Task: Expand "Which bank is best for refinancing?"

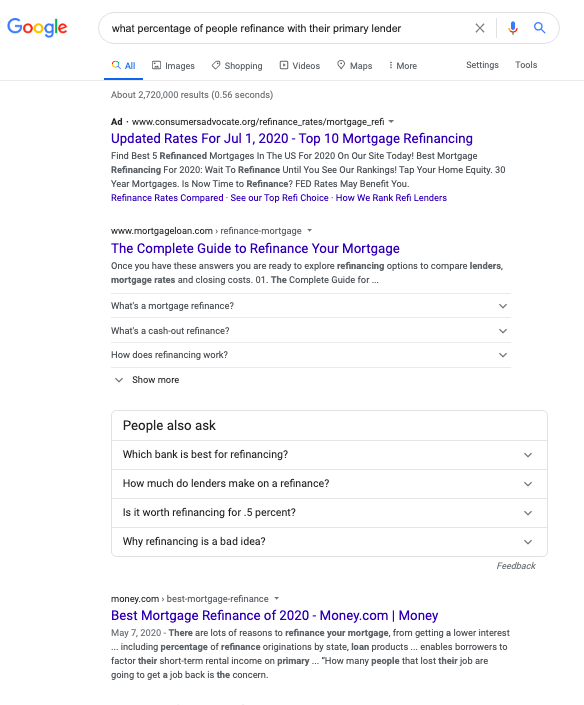Action: [329, 455]
